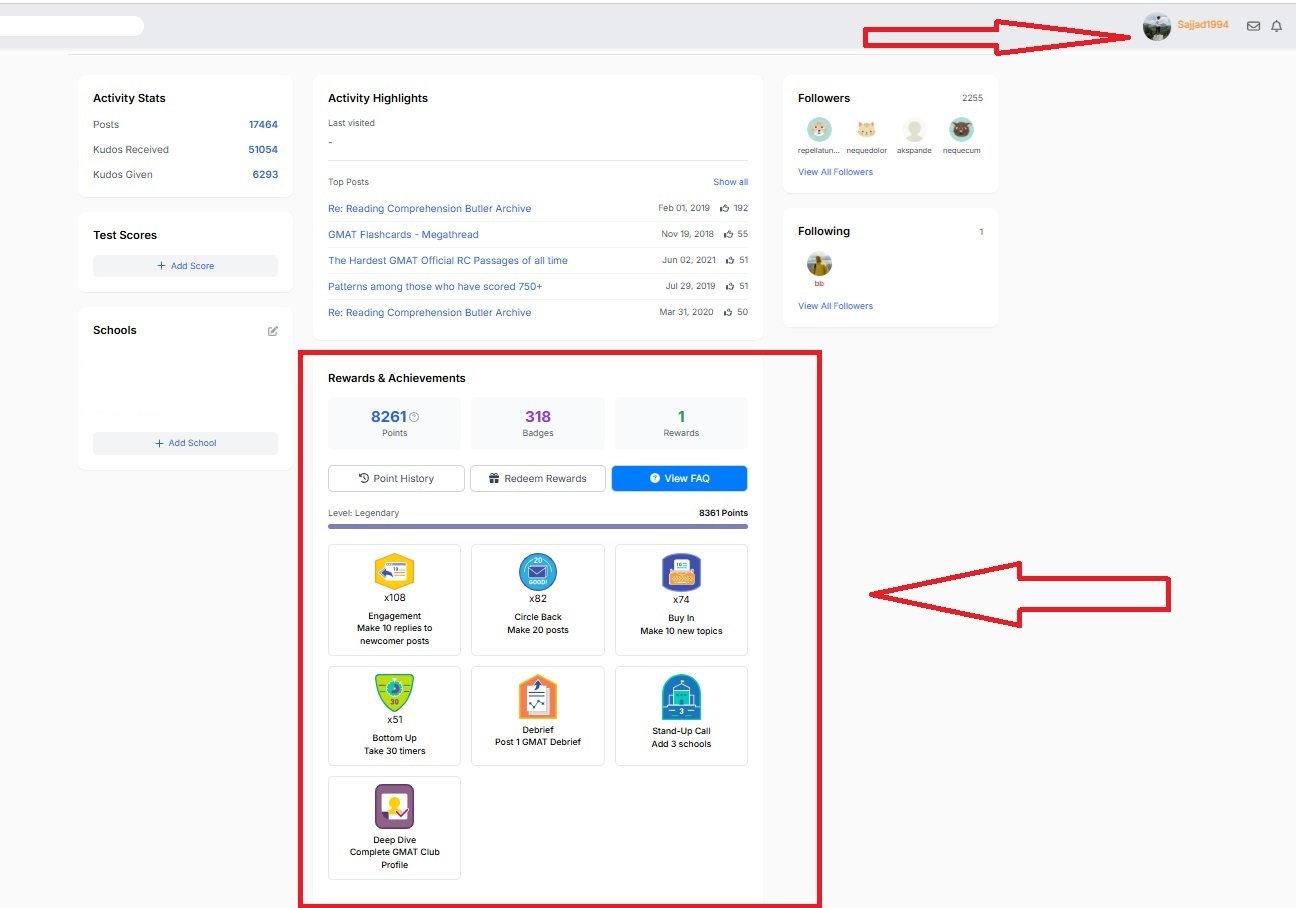This screenshot has width=1296, height=908.
Task: Open Show all link for Top Posts
Action: click(x=730, y=182)
